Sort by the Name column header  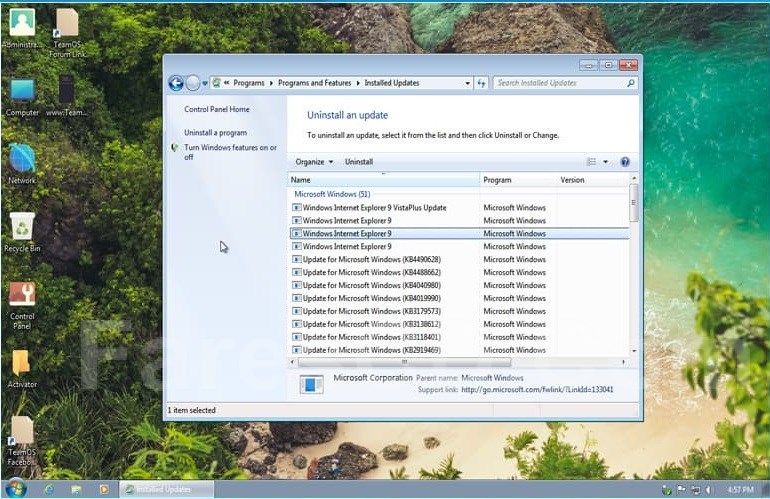tap(384, 180)
